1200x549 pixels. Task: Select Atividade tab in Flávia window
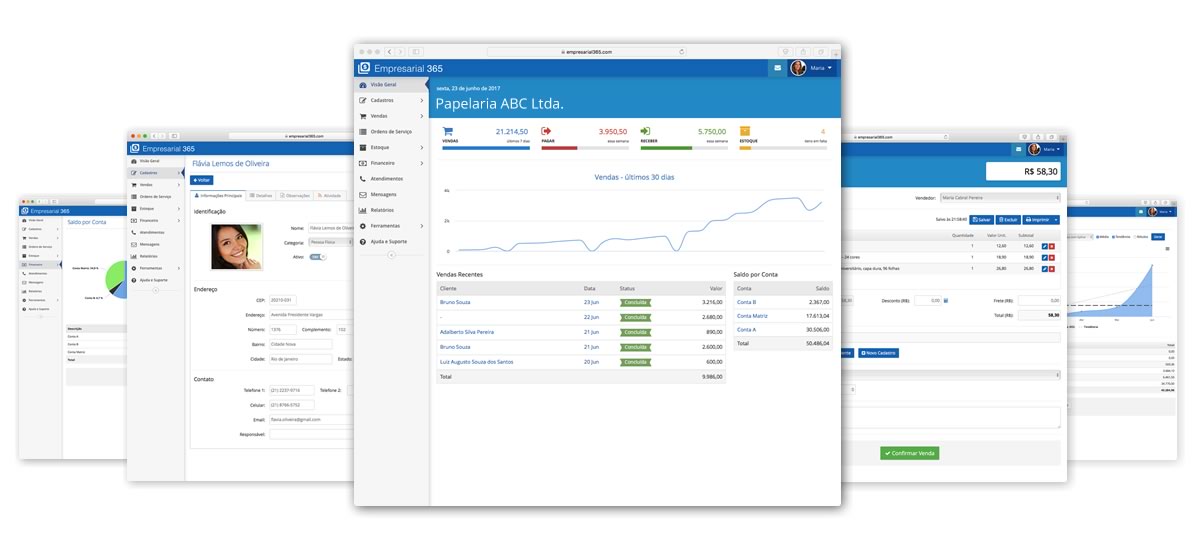click(x=329, y=195)
